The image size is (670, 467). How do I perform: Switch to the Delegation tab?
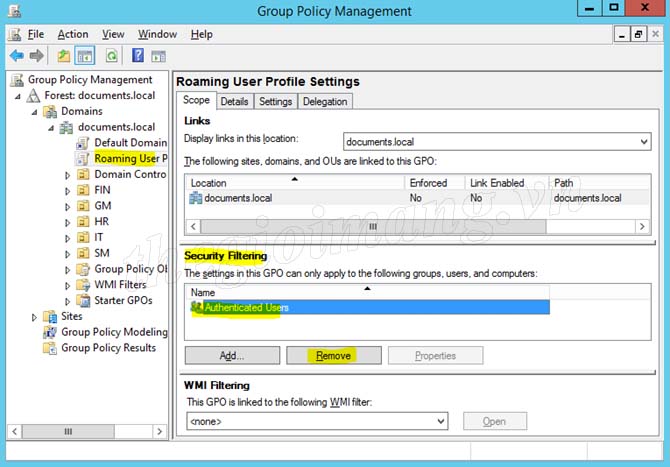click(325, 102)
